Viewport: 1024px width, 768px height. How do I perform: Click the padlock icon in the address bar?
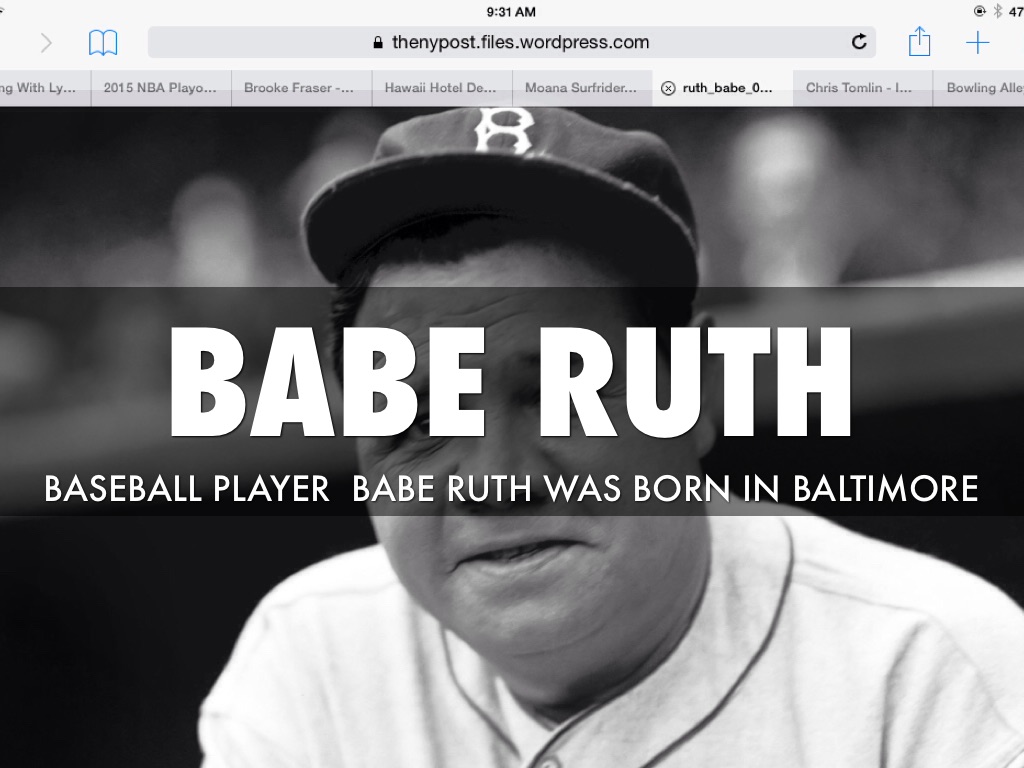[x=377, y=43]
